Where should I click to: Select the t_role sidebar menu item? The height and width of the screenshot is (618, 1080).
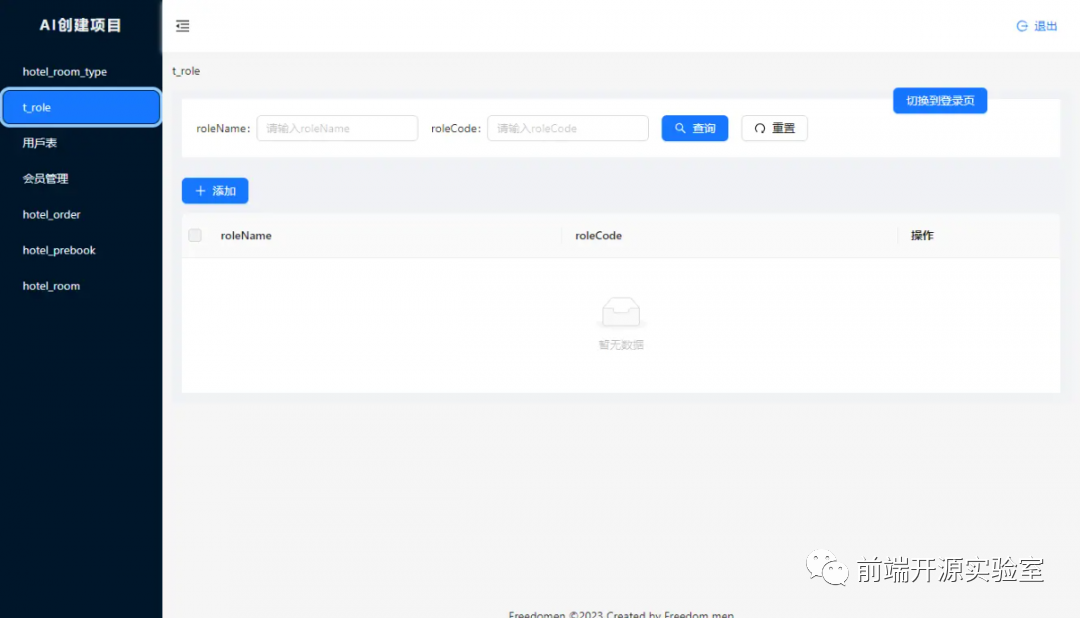pyautogui.click(x=80, y=107)
